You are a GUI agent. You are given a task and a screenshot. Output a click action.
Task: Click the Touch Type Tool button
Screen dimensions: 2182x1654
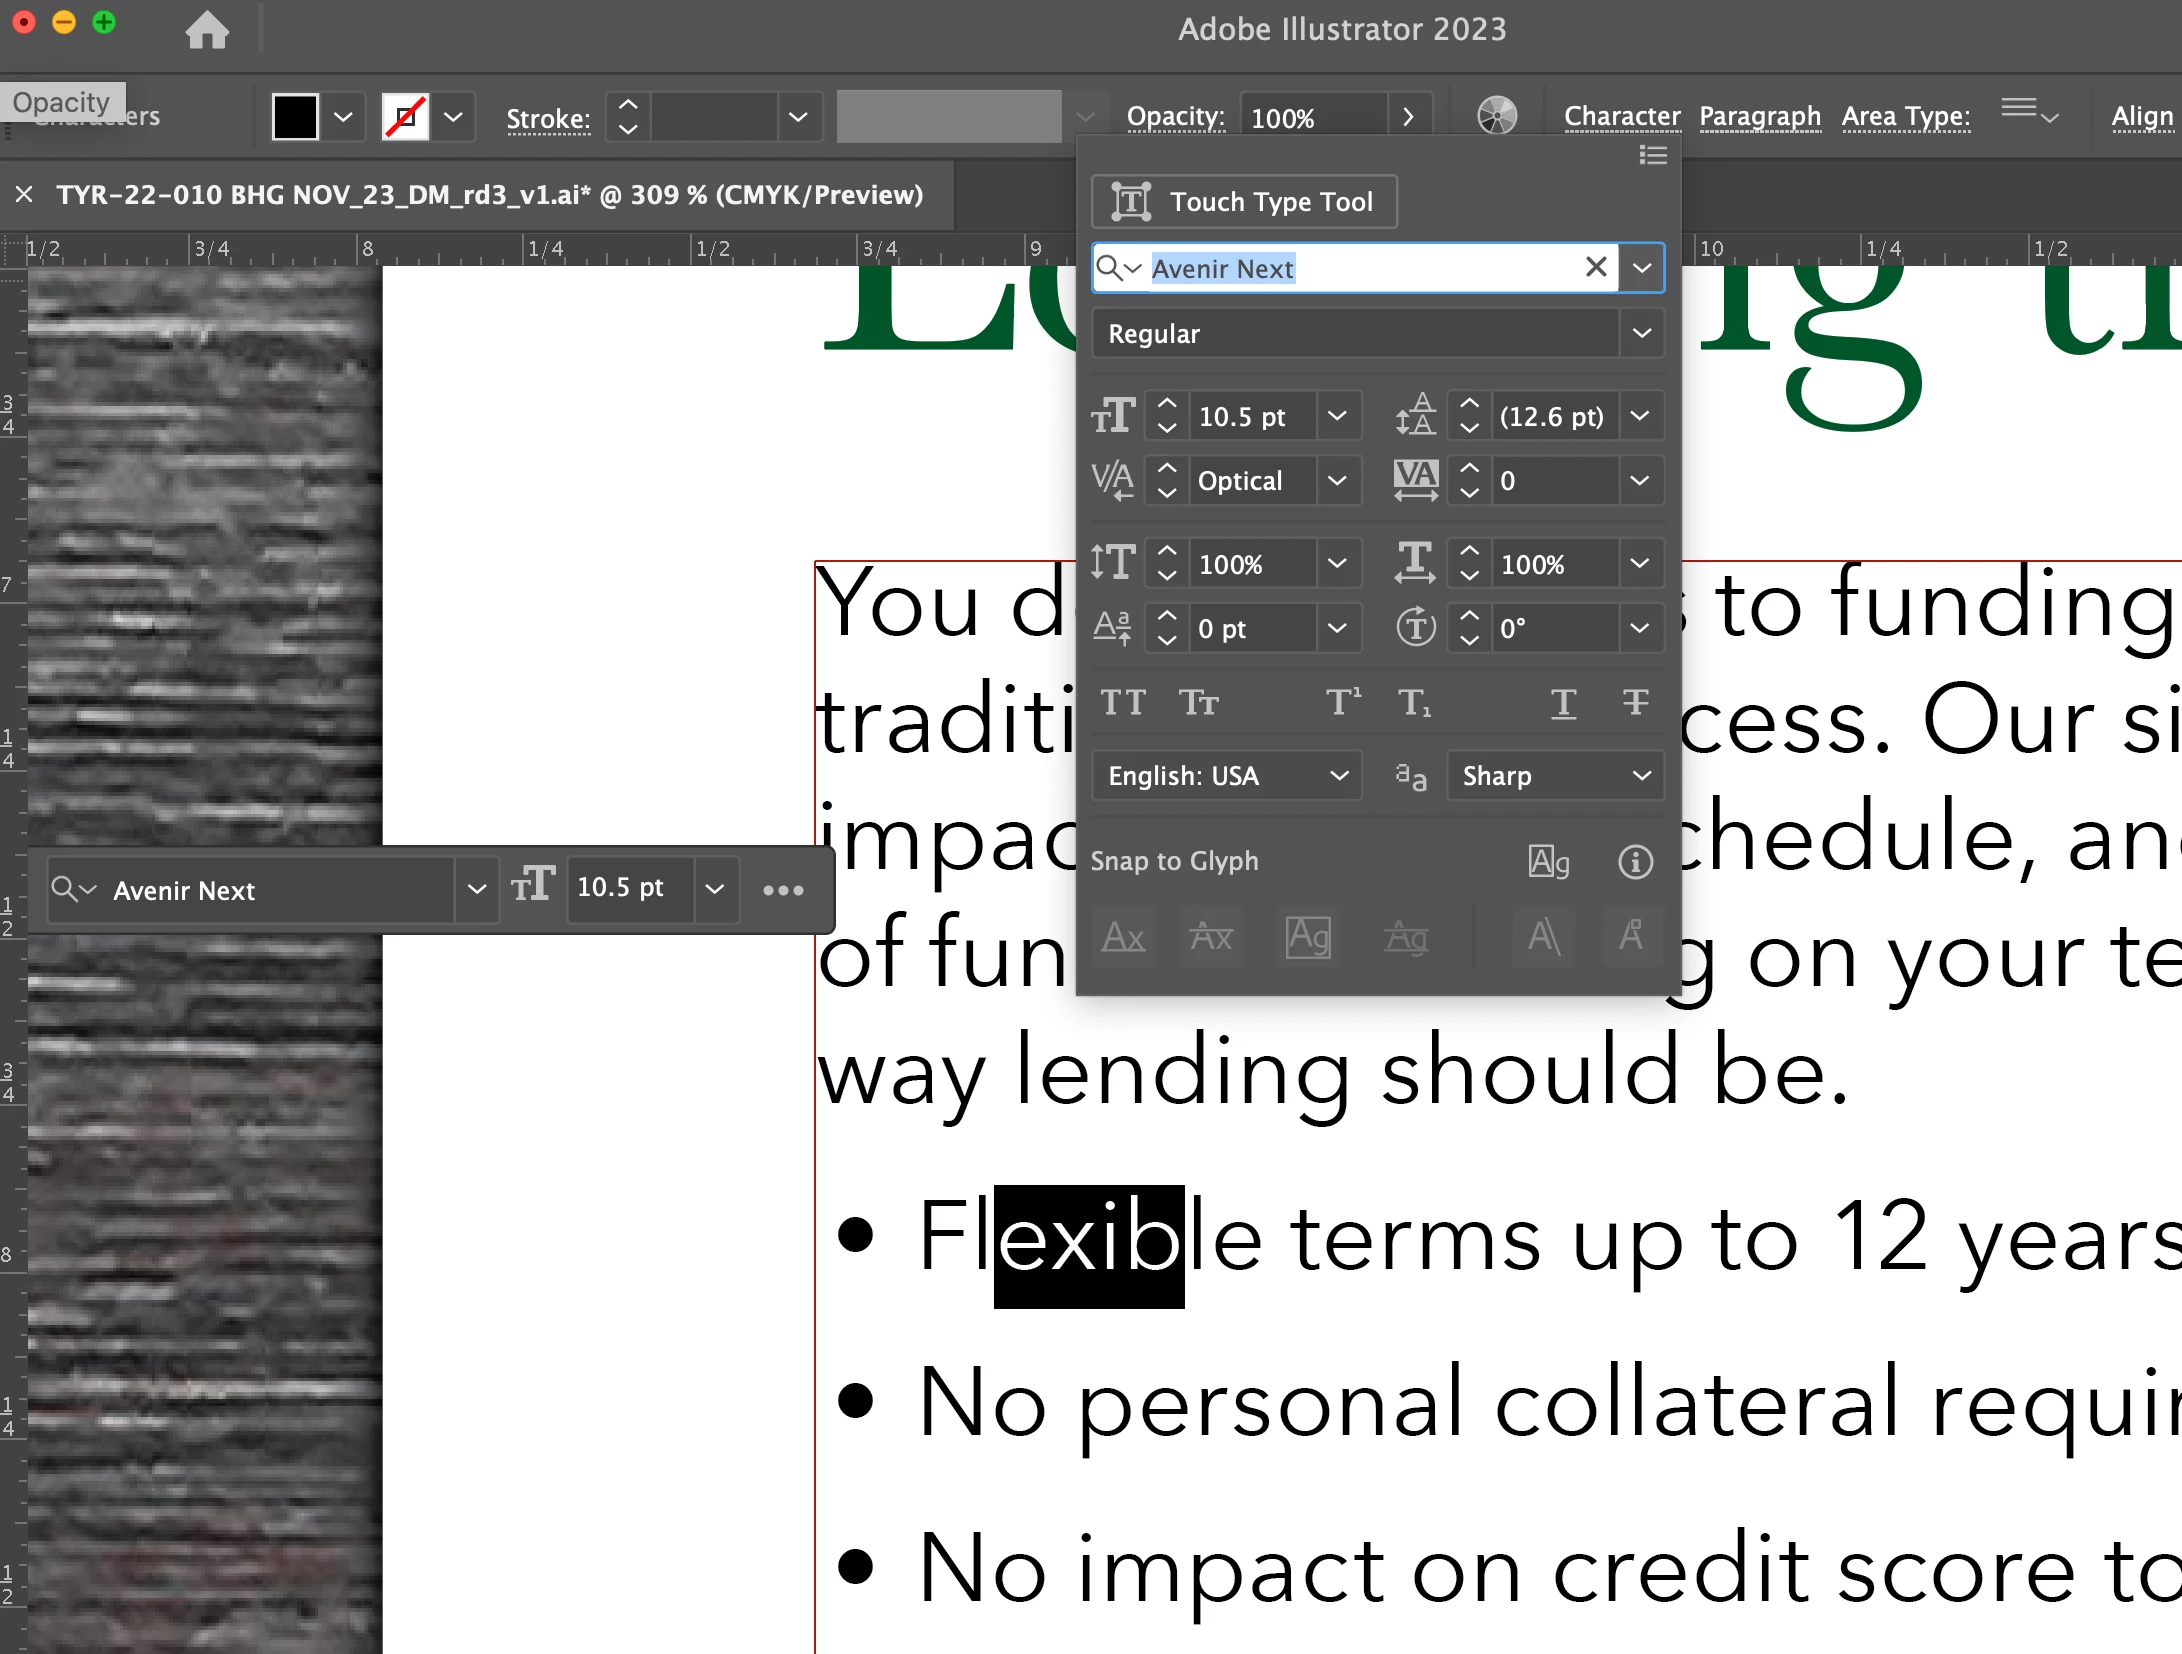click(1244, 202)
